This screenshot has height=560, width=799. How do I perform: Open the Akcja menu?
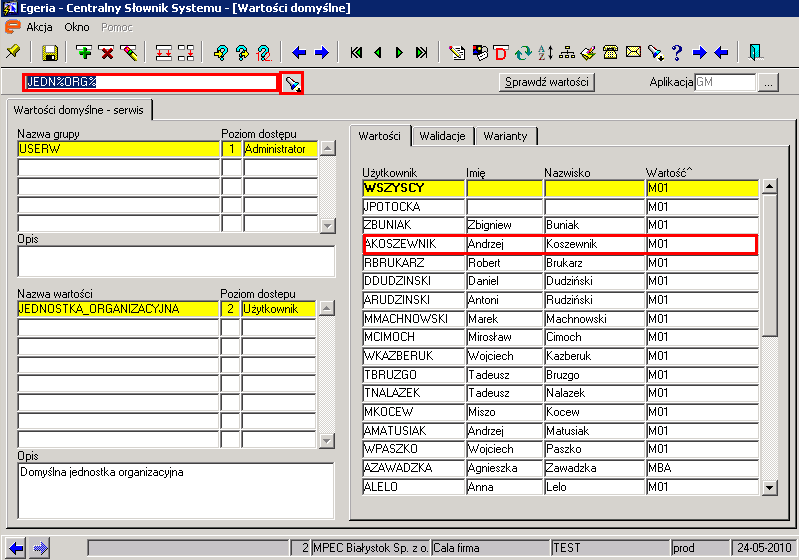coord(39,27)
